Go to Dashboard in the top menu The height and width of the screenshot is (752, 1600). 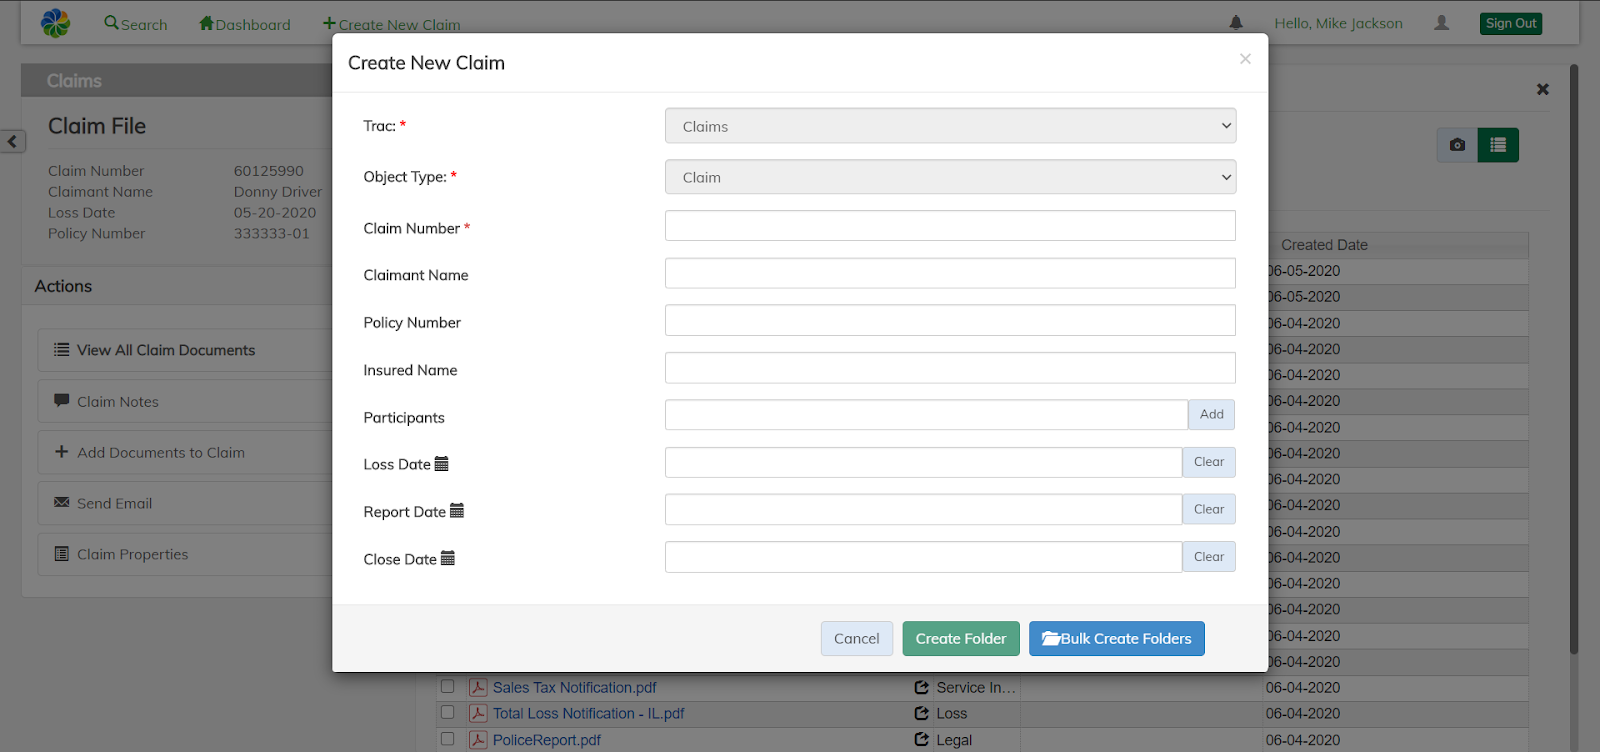245,24
